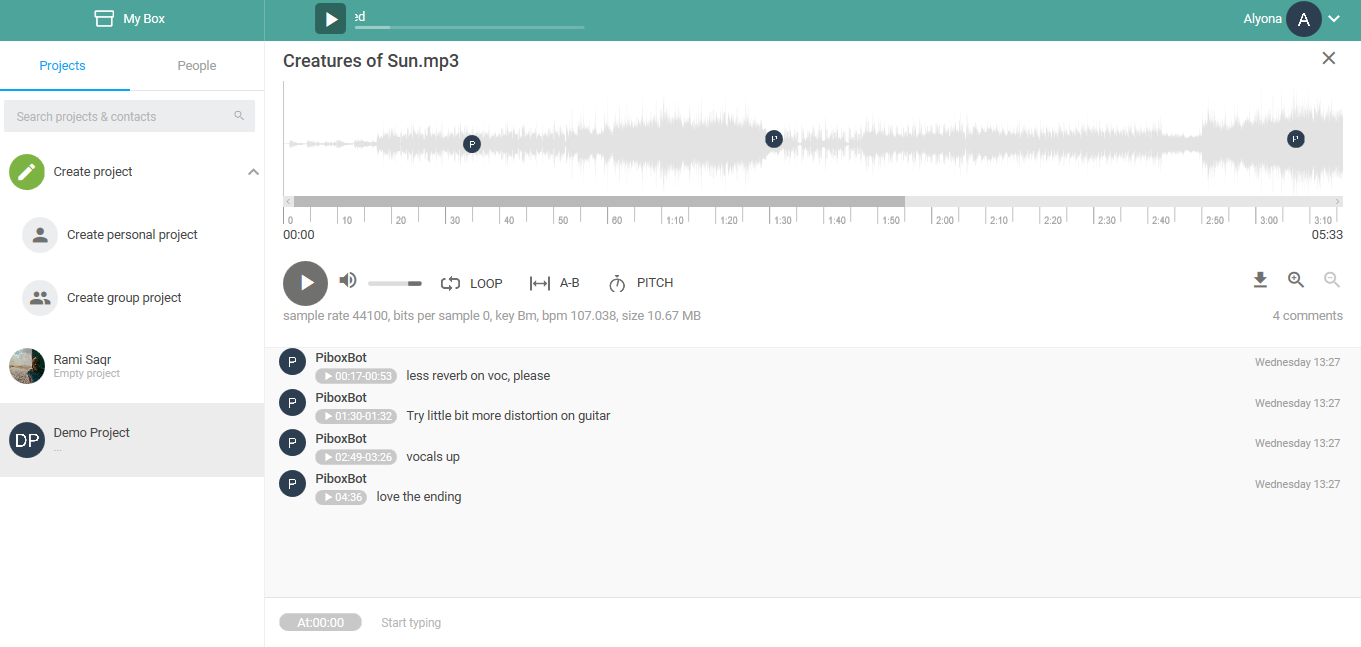
Task: Click the Create personal project person icon
Action: pos(40,235)
